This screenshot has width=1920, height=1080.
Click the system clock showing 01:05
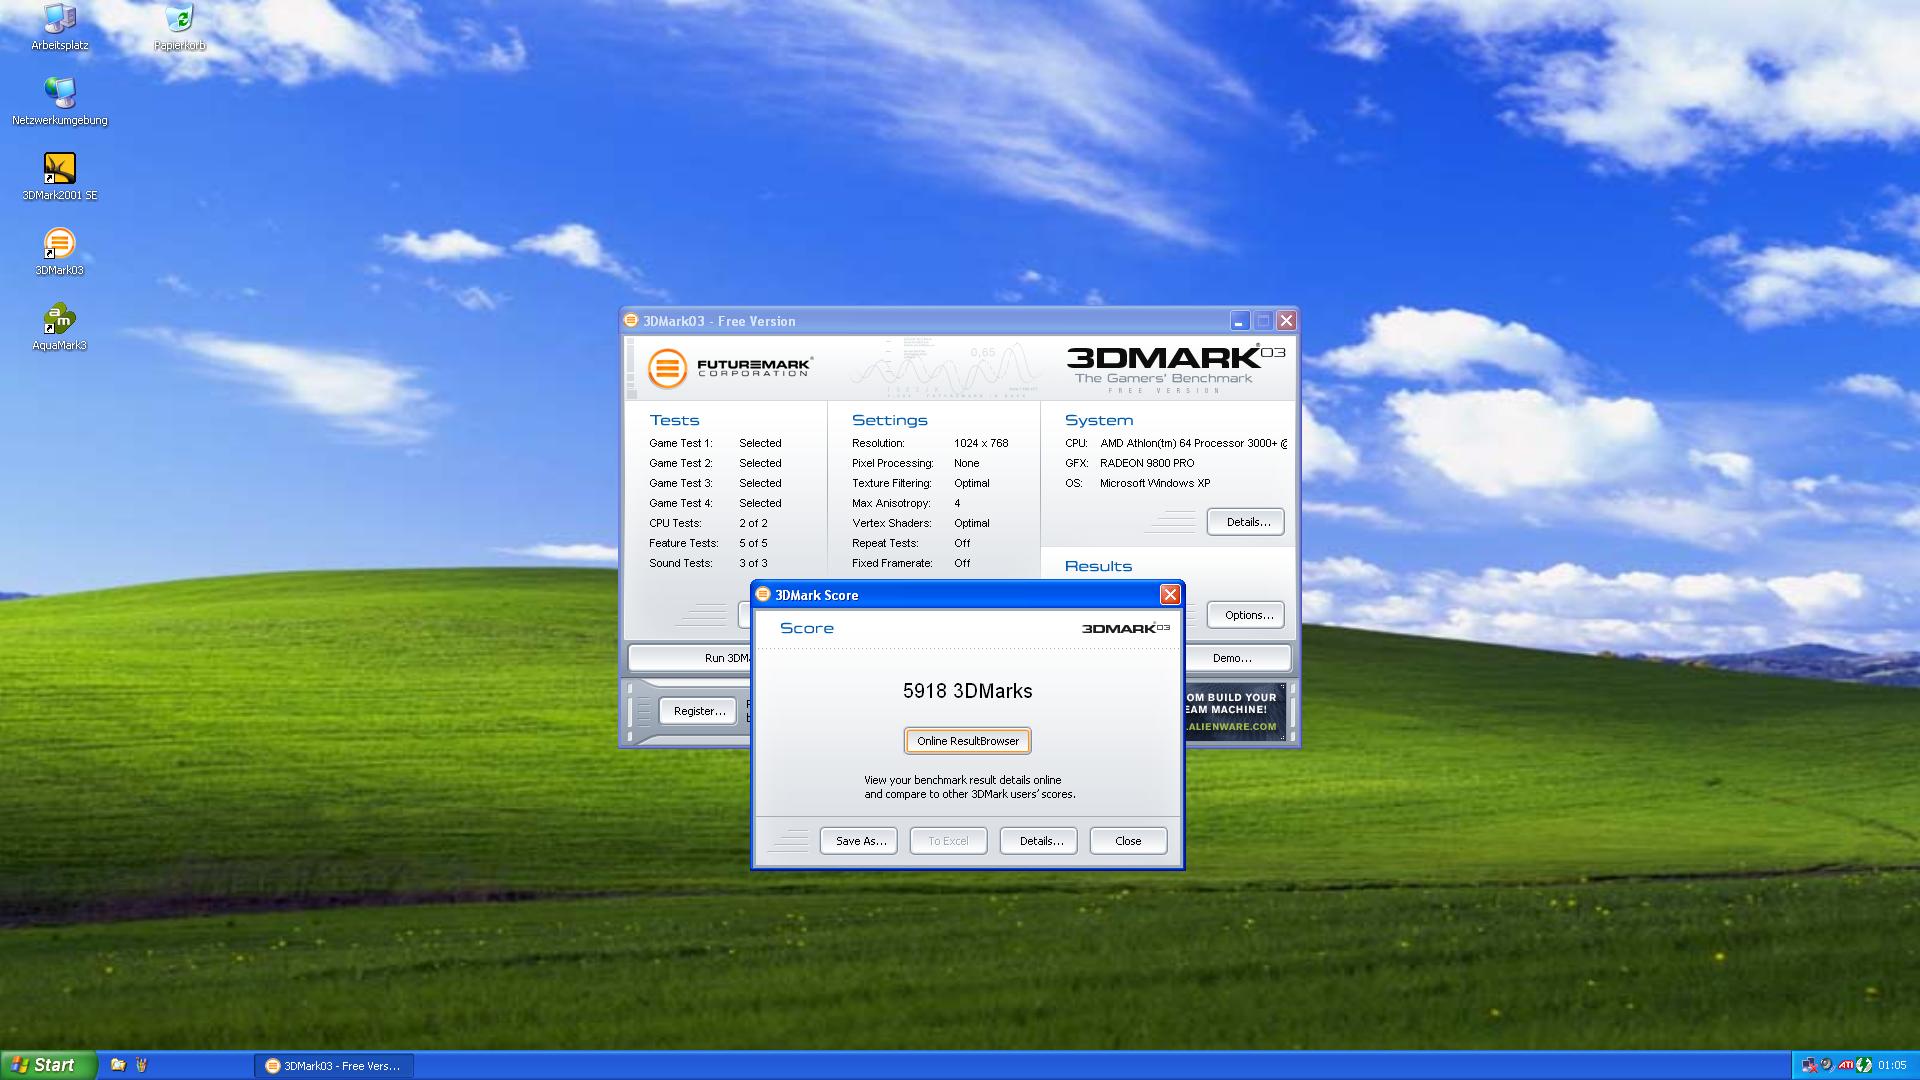click(1892, 1066)
